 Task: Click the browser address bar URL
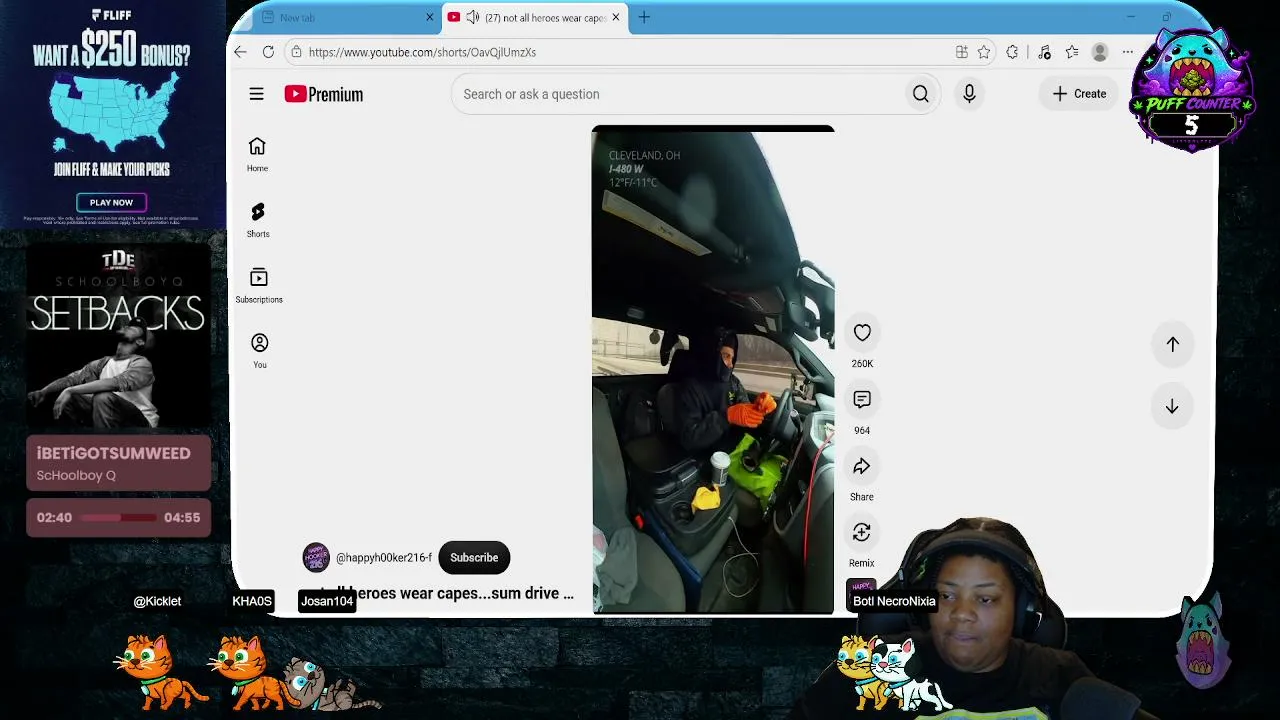(422, 52)
